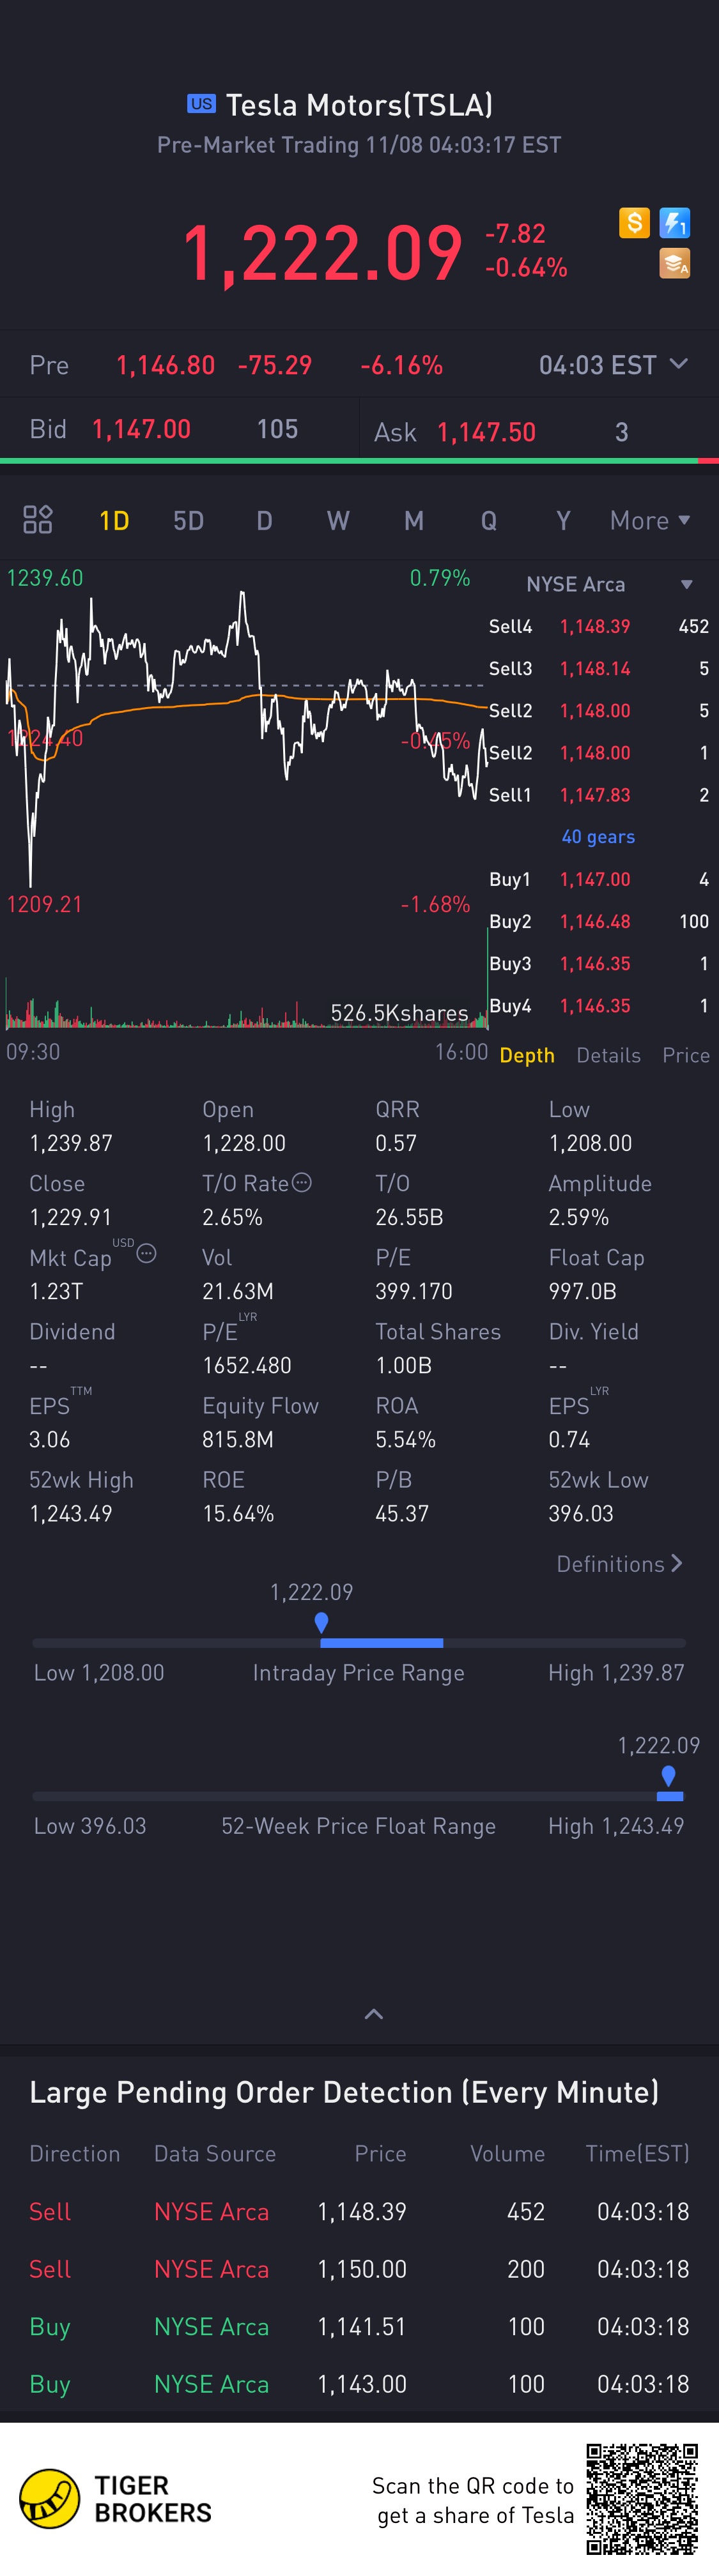Switch to the M monthly chart tab
The width and height of the screenshot is (719, 2576).
[414, 520]
